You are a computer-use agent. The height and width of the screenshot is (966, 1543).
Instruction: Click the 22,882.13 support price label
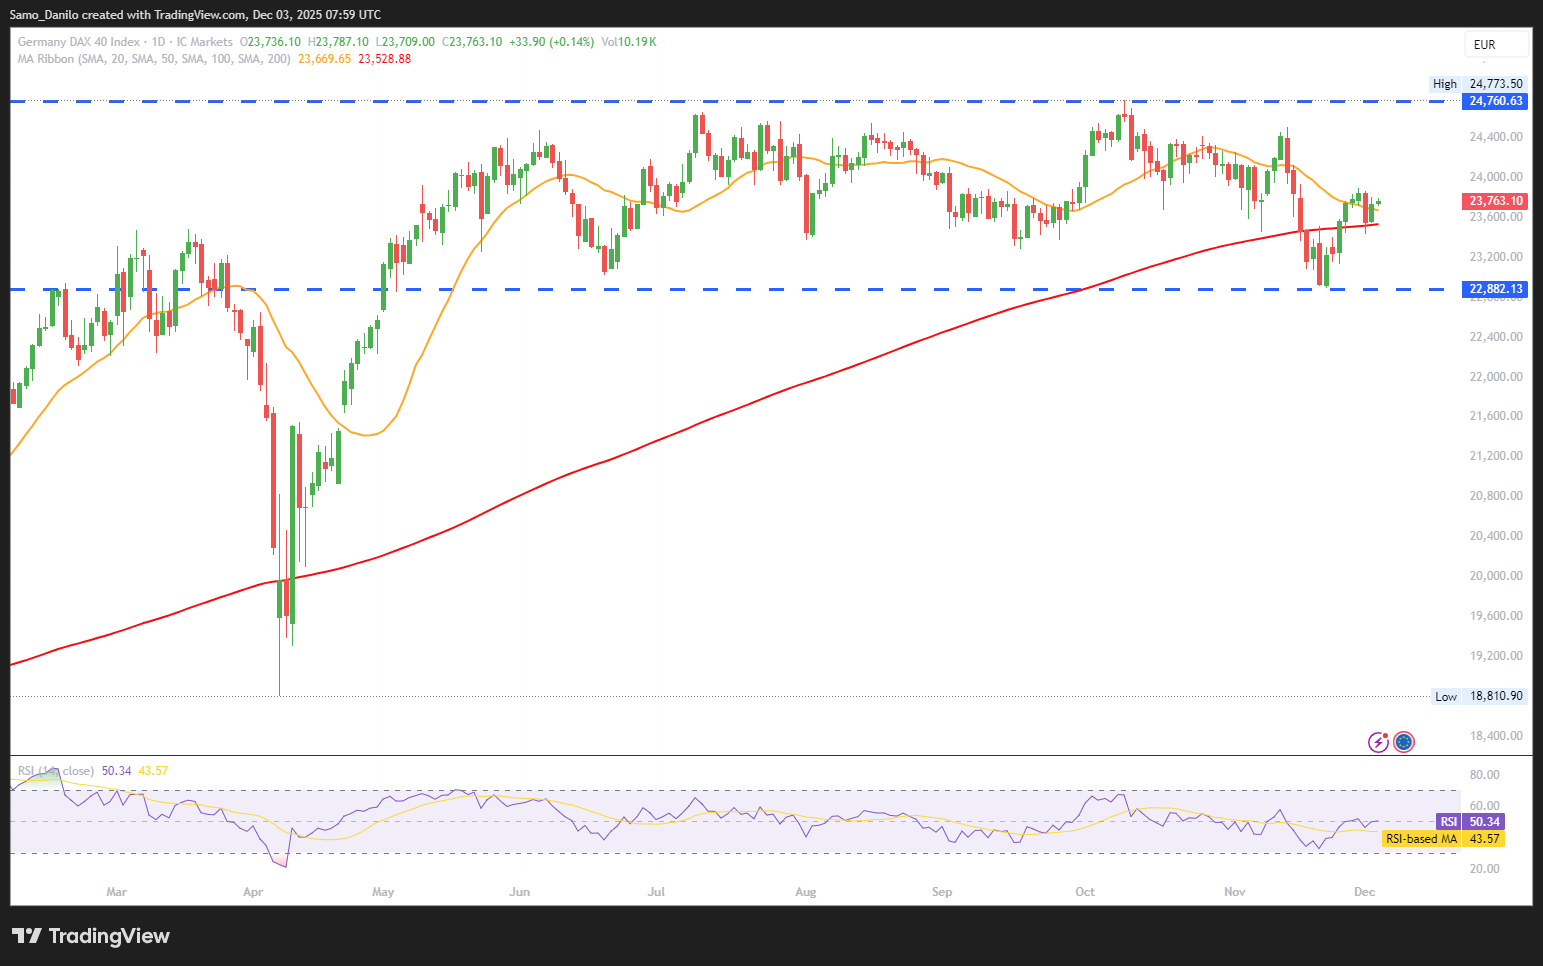coord(1495,289)
